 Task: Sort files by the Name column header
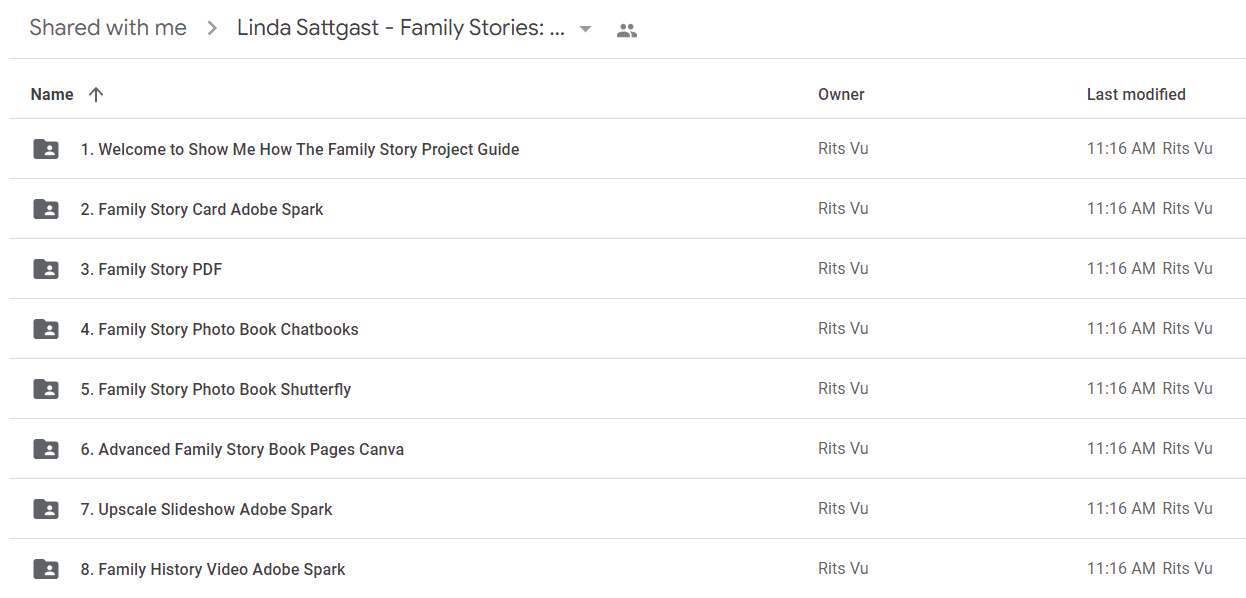click(52, 94)
